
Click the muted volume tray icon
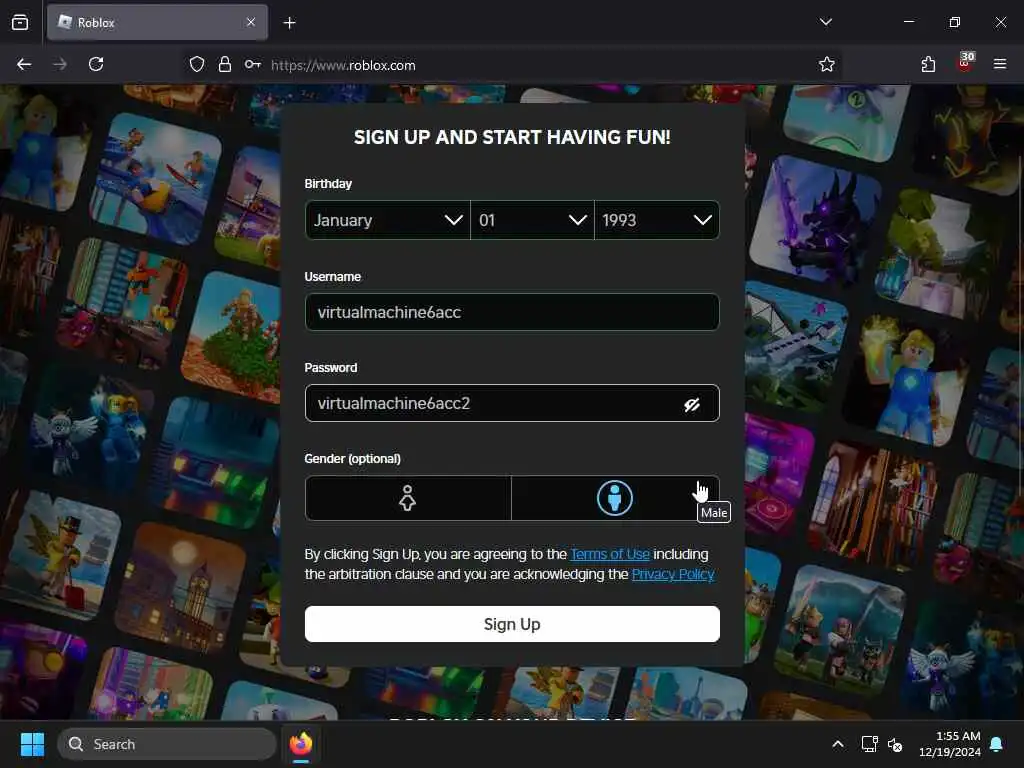coord(895,744)
